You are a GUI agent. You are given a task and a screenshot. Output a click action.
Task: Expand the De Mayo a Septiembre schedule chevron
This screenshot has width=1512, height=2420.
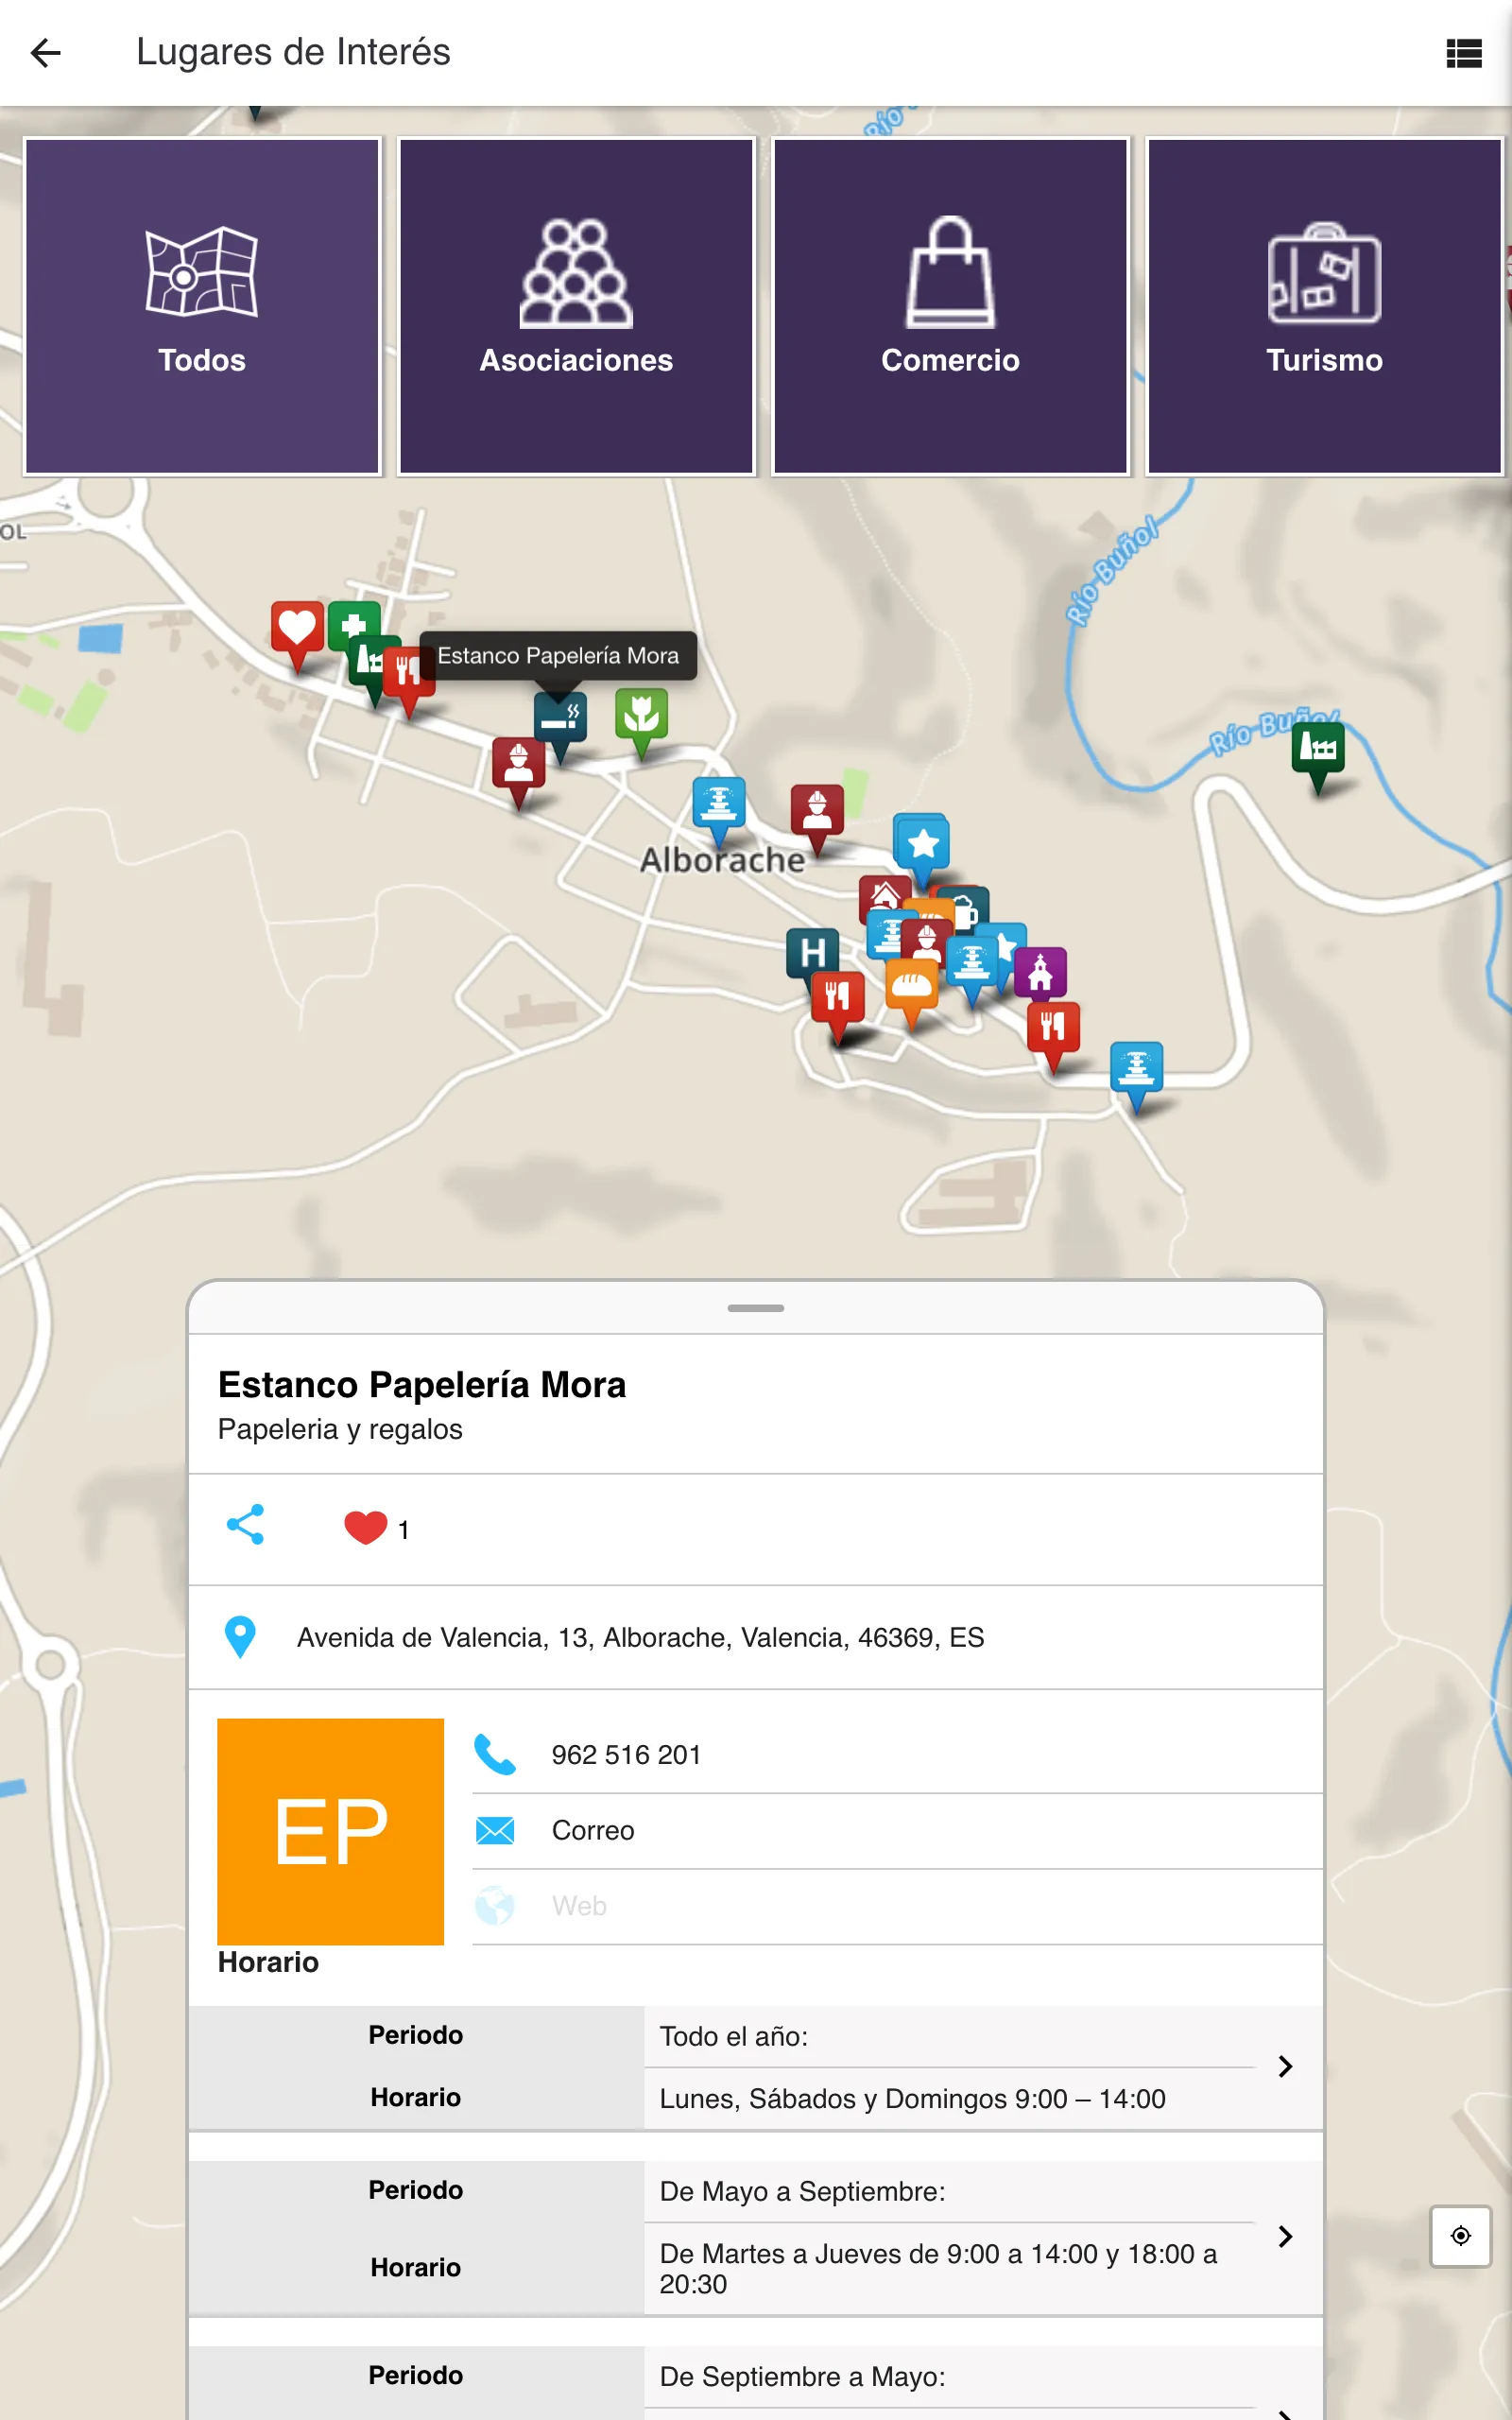[1286, 2236]
